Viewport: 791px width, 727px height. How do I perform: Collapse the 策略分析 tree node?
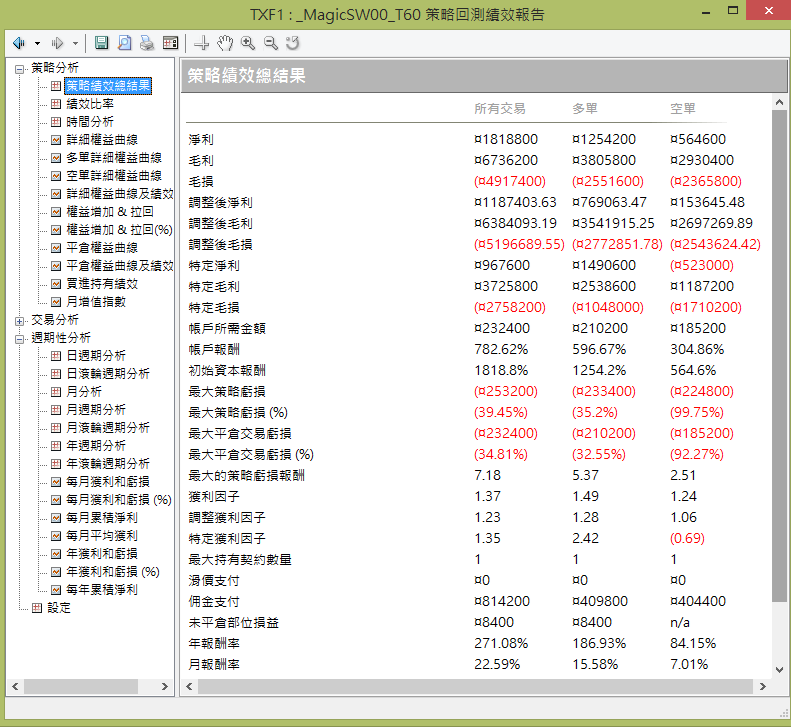click(19, 69)
